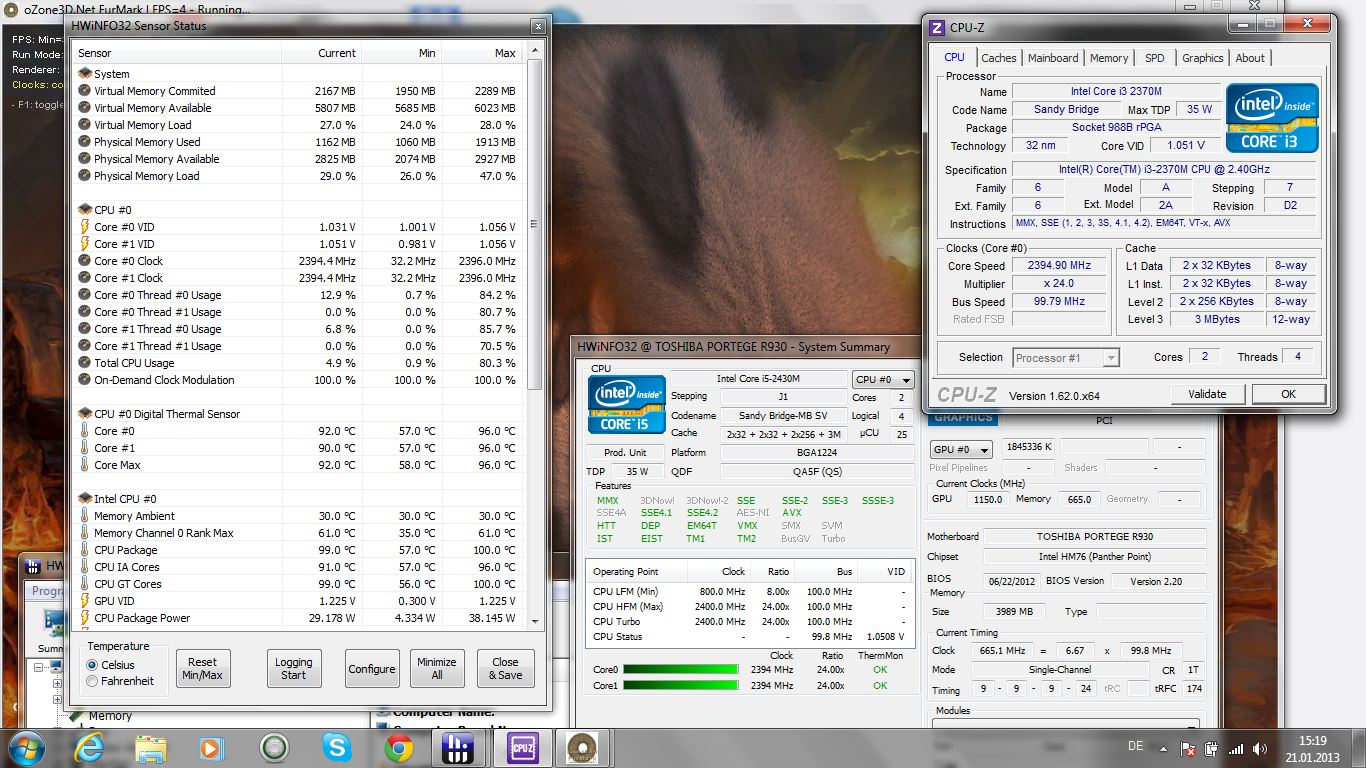Open Skype from the taskbar

[337, 748]
